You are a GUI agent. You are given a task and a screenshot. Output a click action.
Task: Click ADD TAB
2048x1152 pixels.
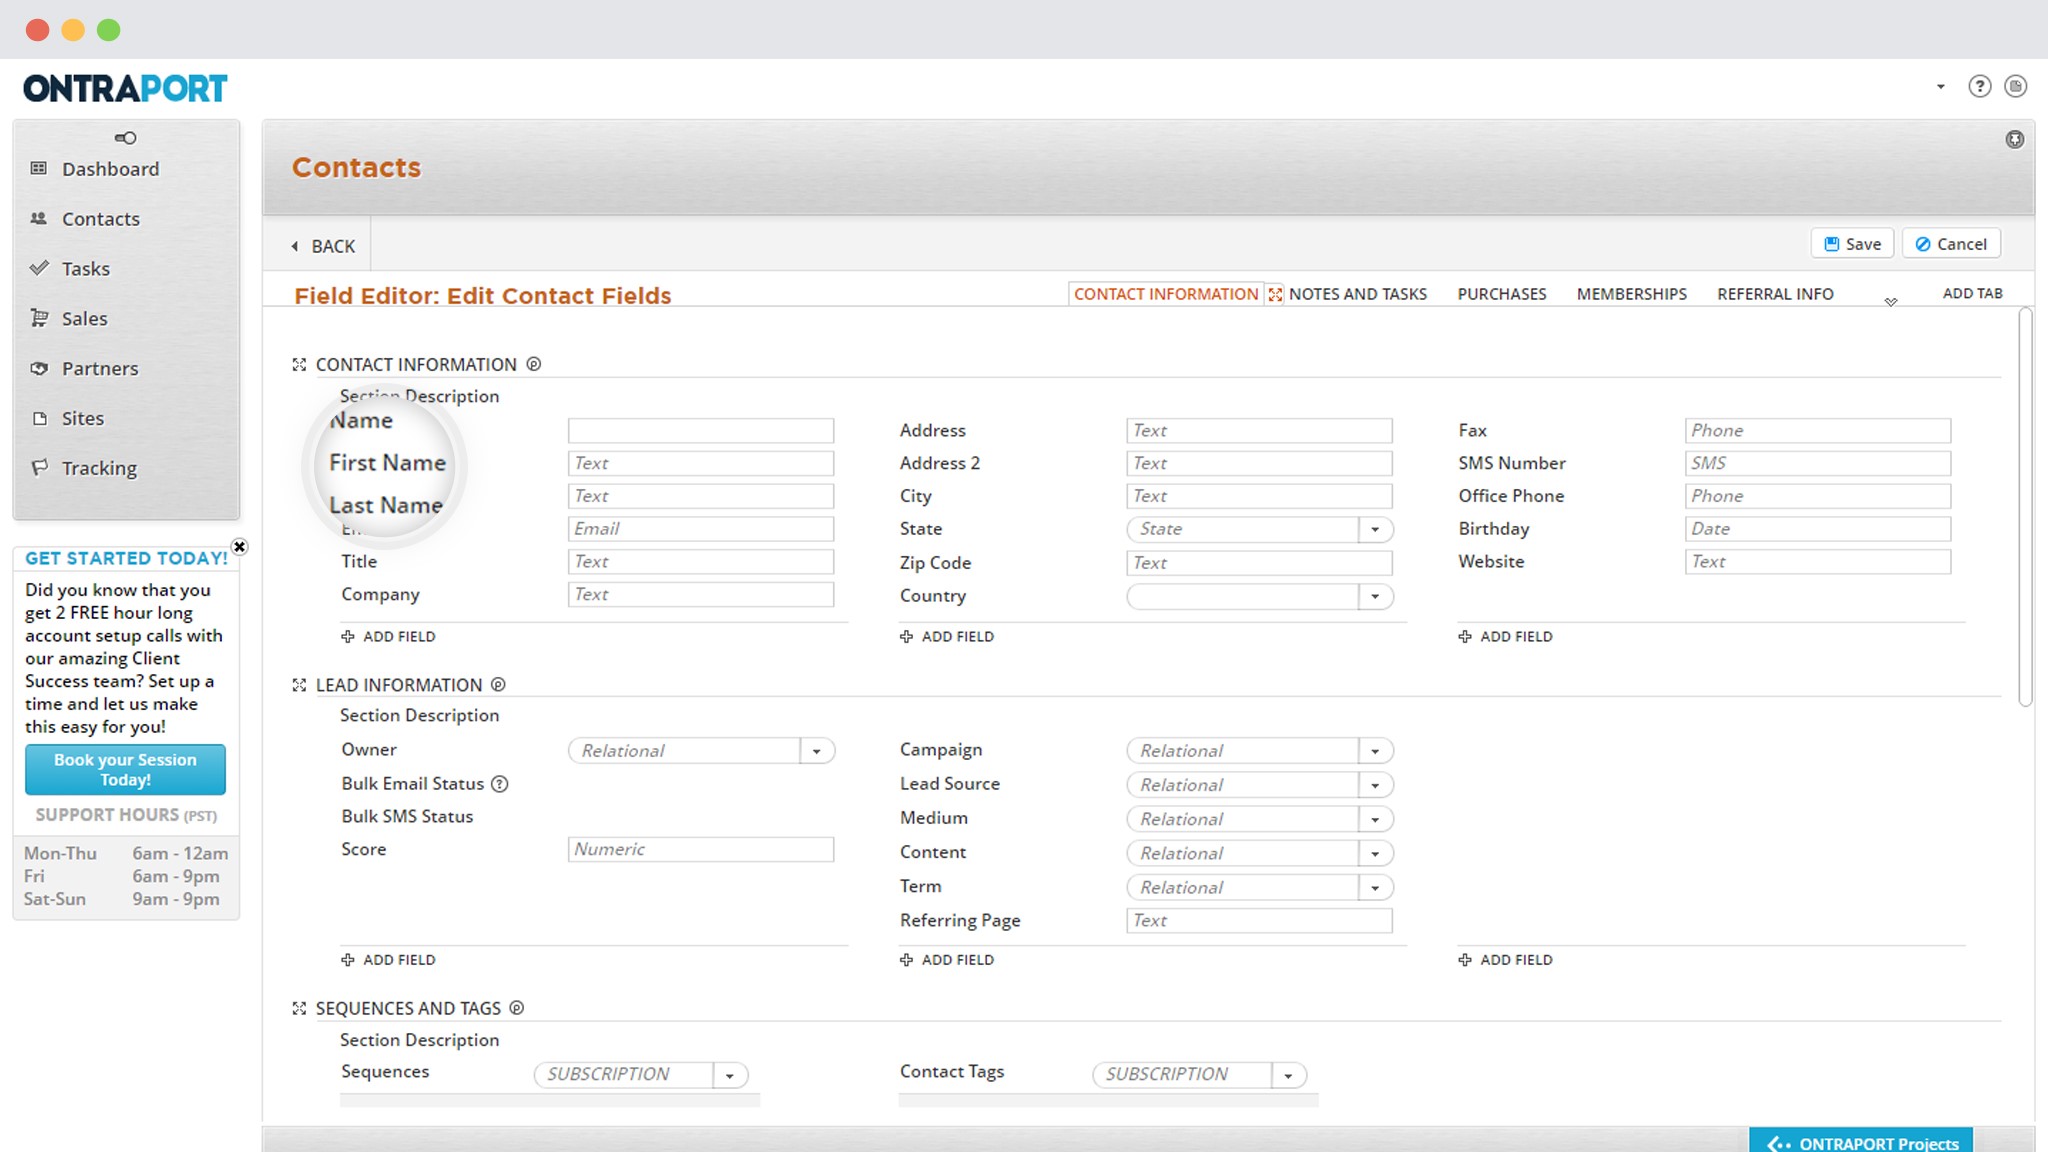coord(1972,293)
